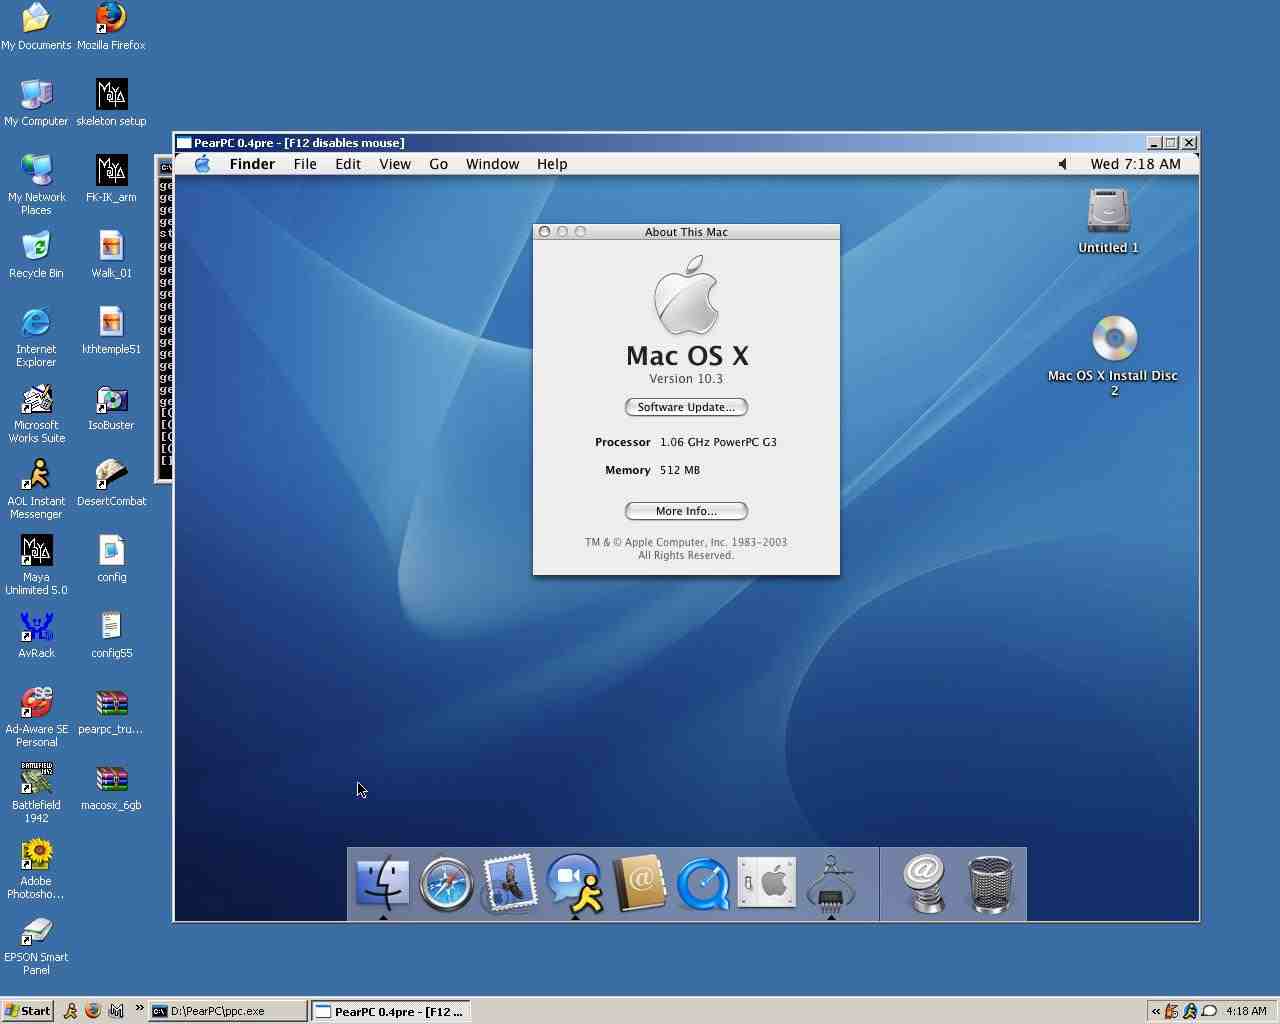Launch QuickTime Player from dock
The image size is (1280, 1024).
(703, 883)
